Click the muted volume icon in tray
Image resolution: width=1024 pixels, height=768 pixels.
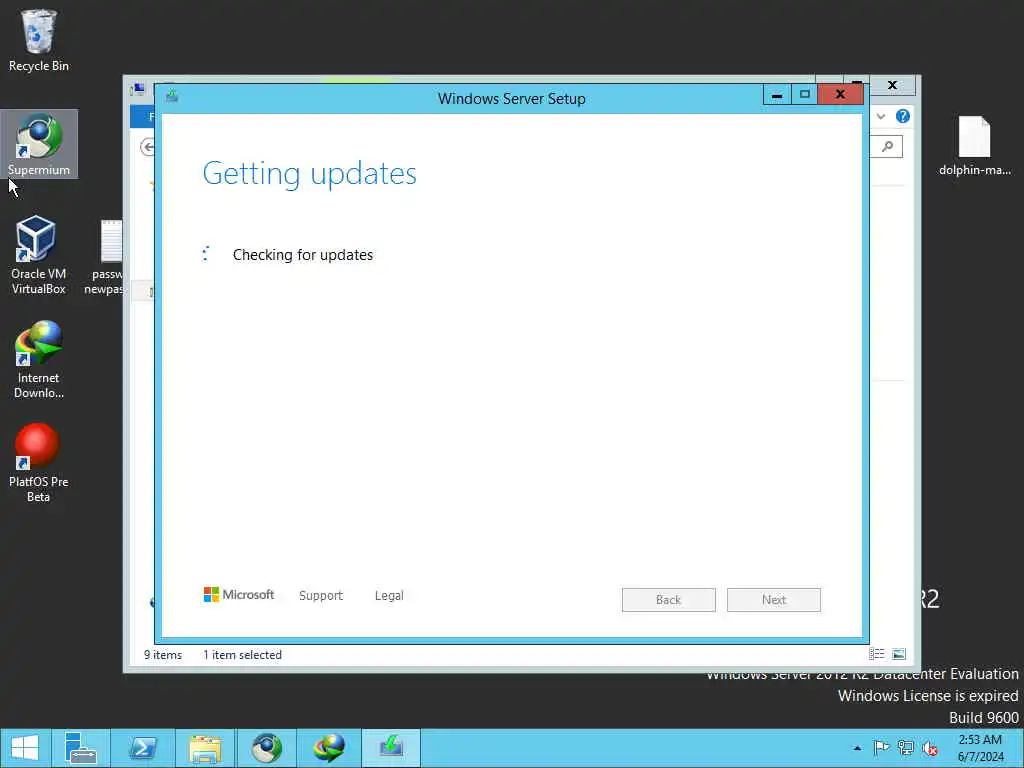click(930, 748)
